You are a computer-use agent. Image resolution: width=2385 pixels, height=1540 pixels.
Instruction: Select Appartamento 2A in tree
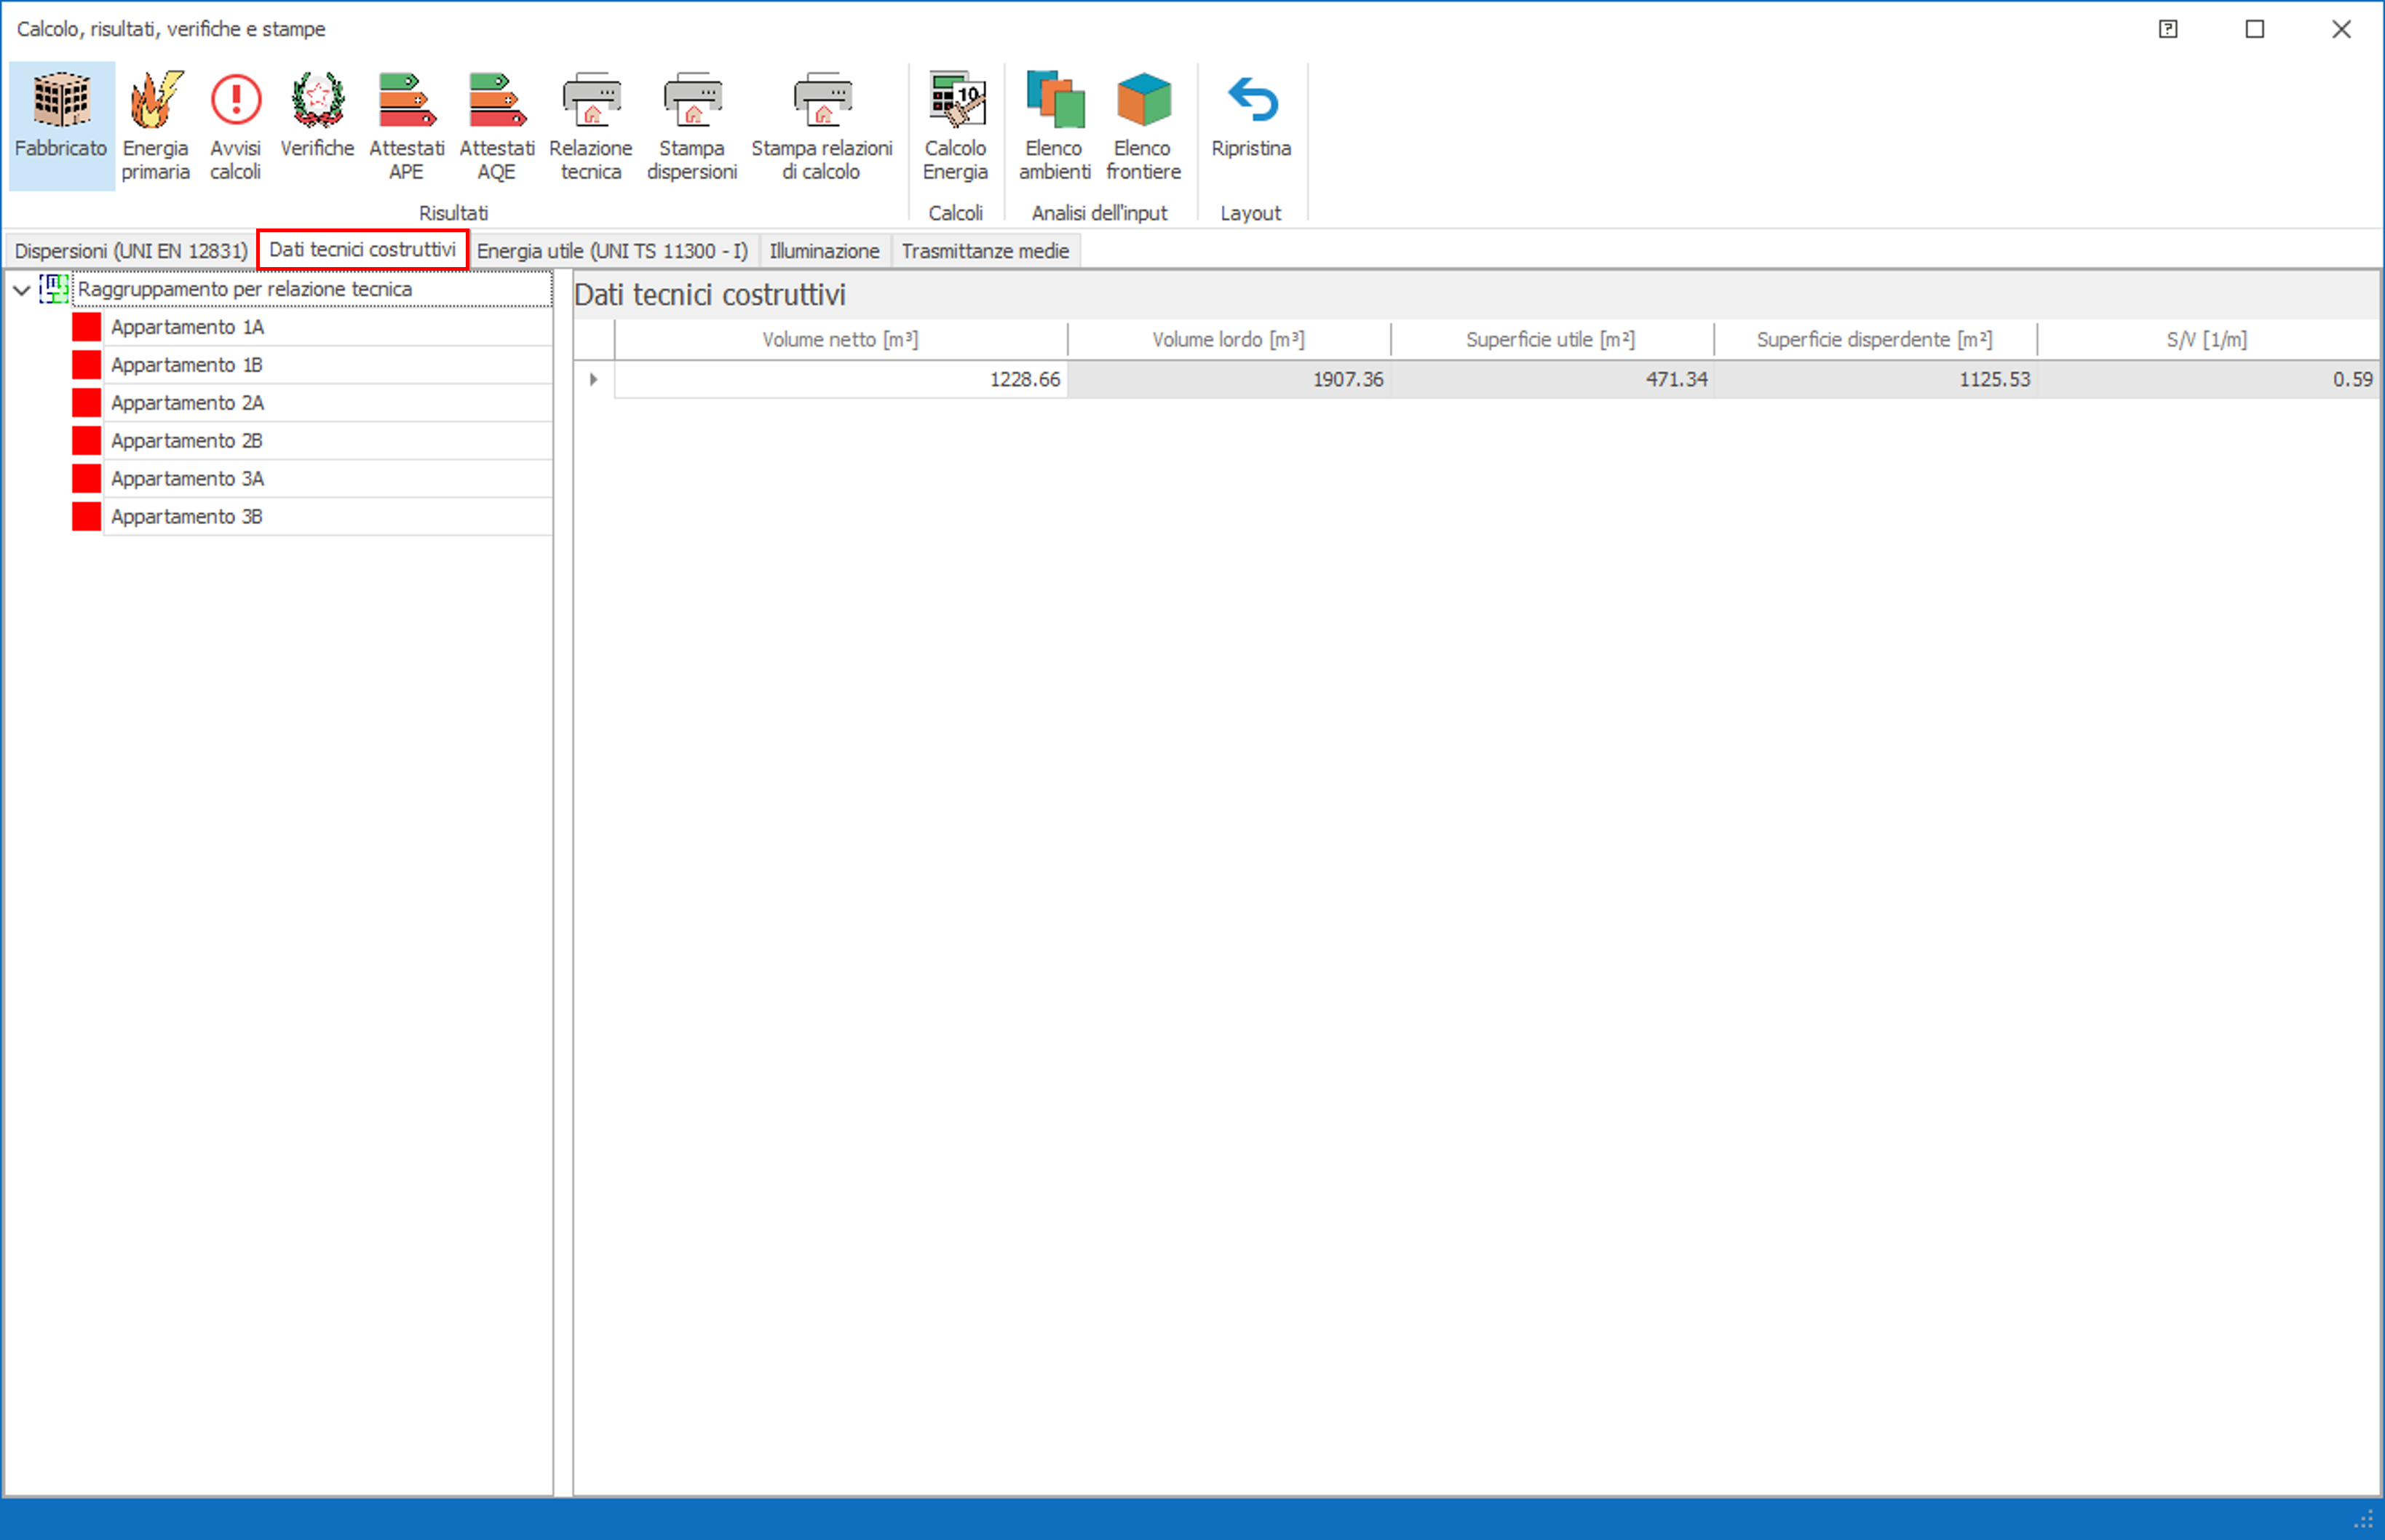click(x=187, y=403)
